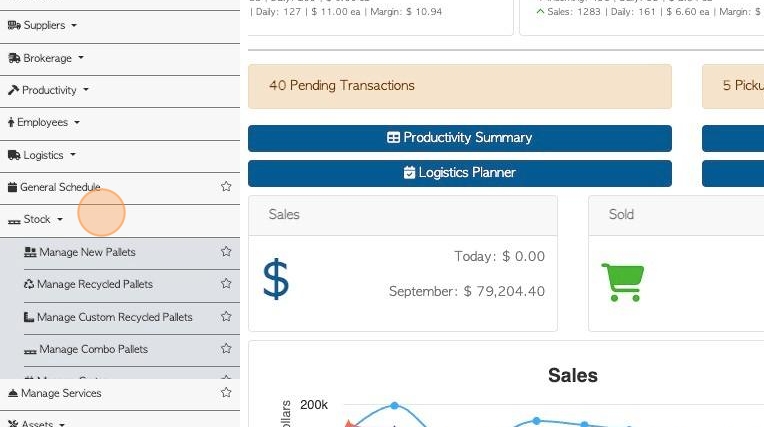Open General Schedule from the sidebar
The width and height of the screenshot is (764, 427).
point(54,187)
